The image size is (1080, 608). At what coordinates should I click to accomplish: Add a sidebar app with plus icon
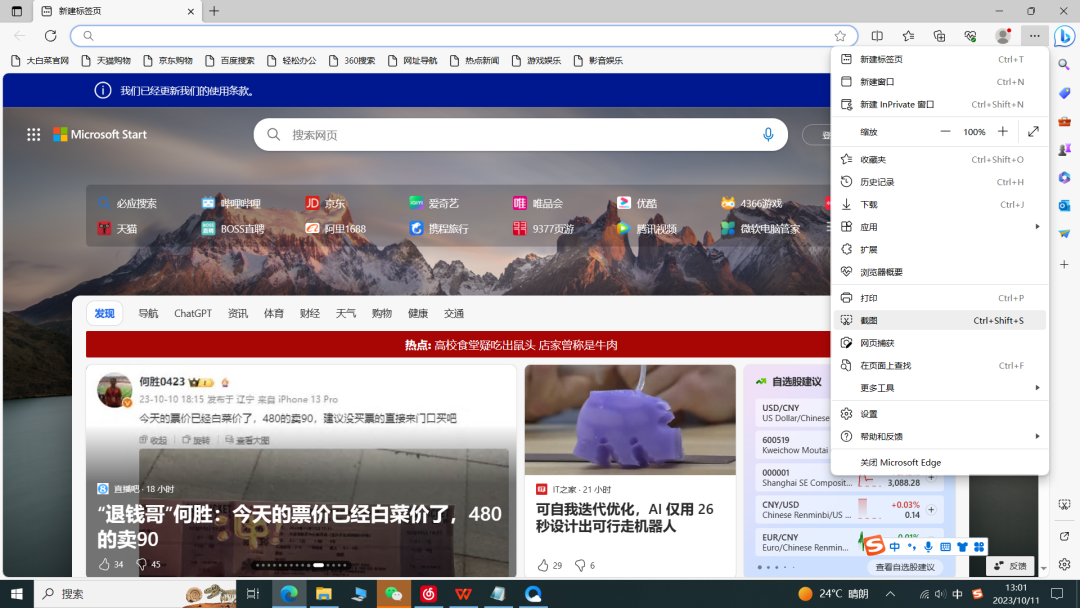click(x=1064, y=264)
